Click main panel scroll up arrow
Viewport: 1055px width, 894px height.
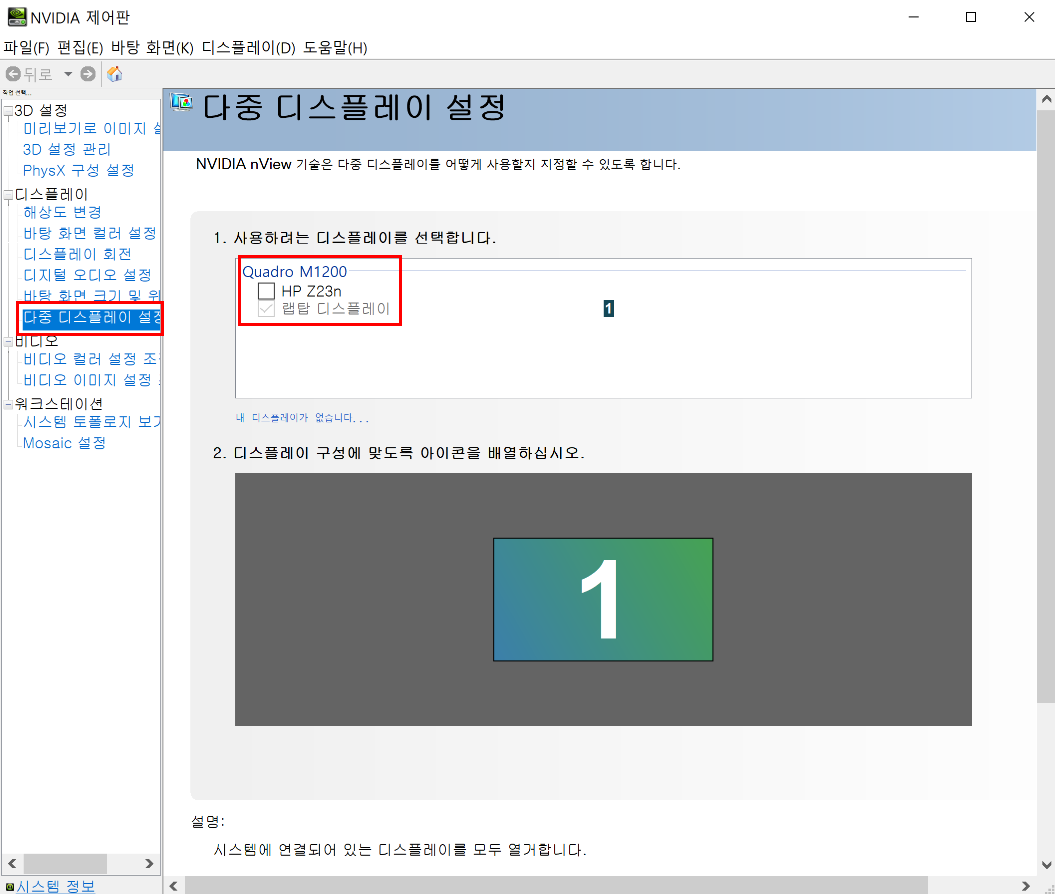tap(1046, 100)
